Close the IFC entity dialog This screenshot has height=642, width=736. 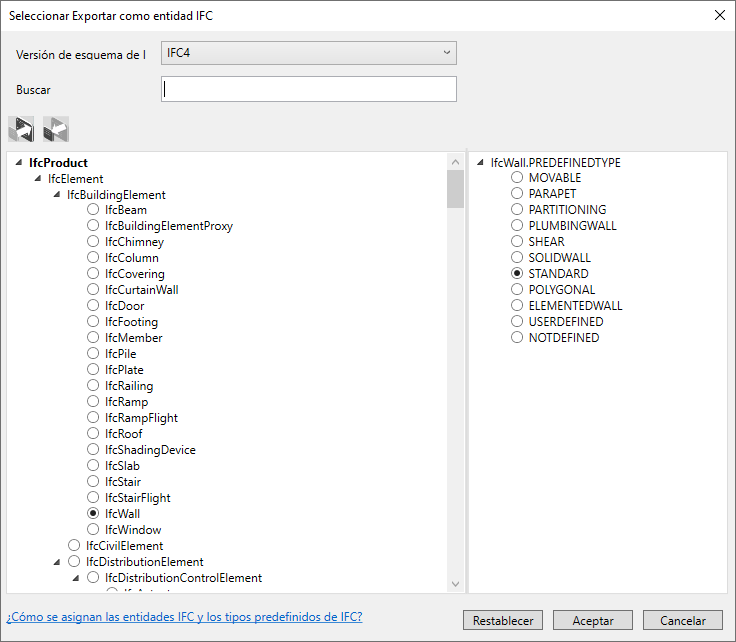pos(720,15)
